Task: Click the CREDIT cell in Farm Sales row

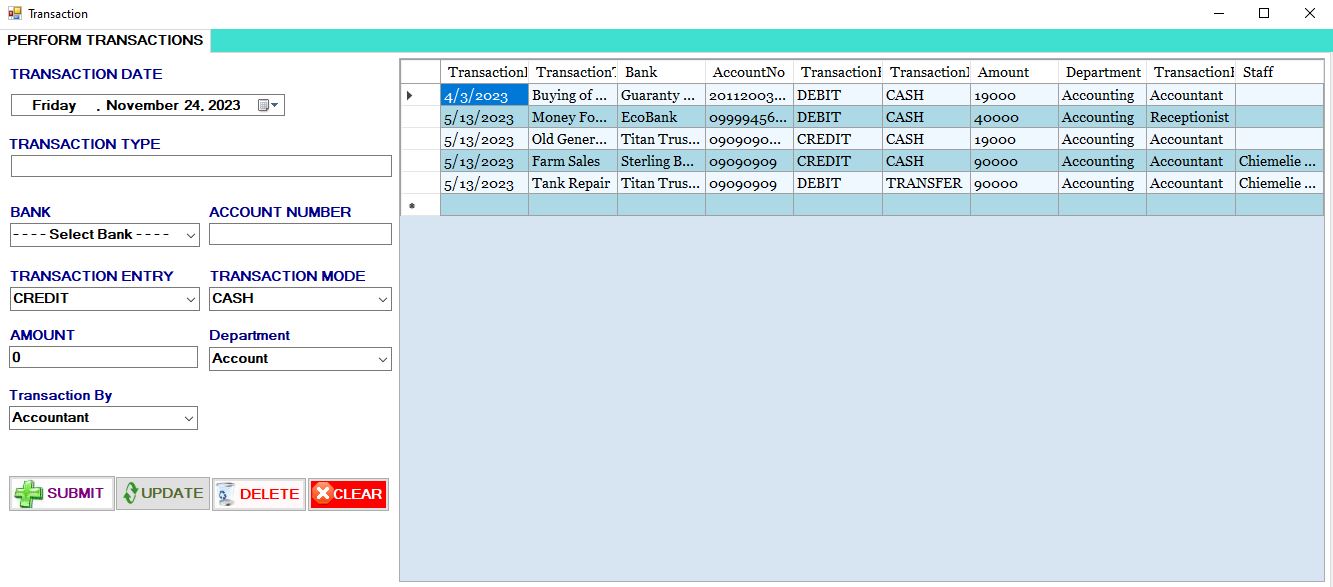Action: (x=838, y=161)
